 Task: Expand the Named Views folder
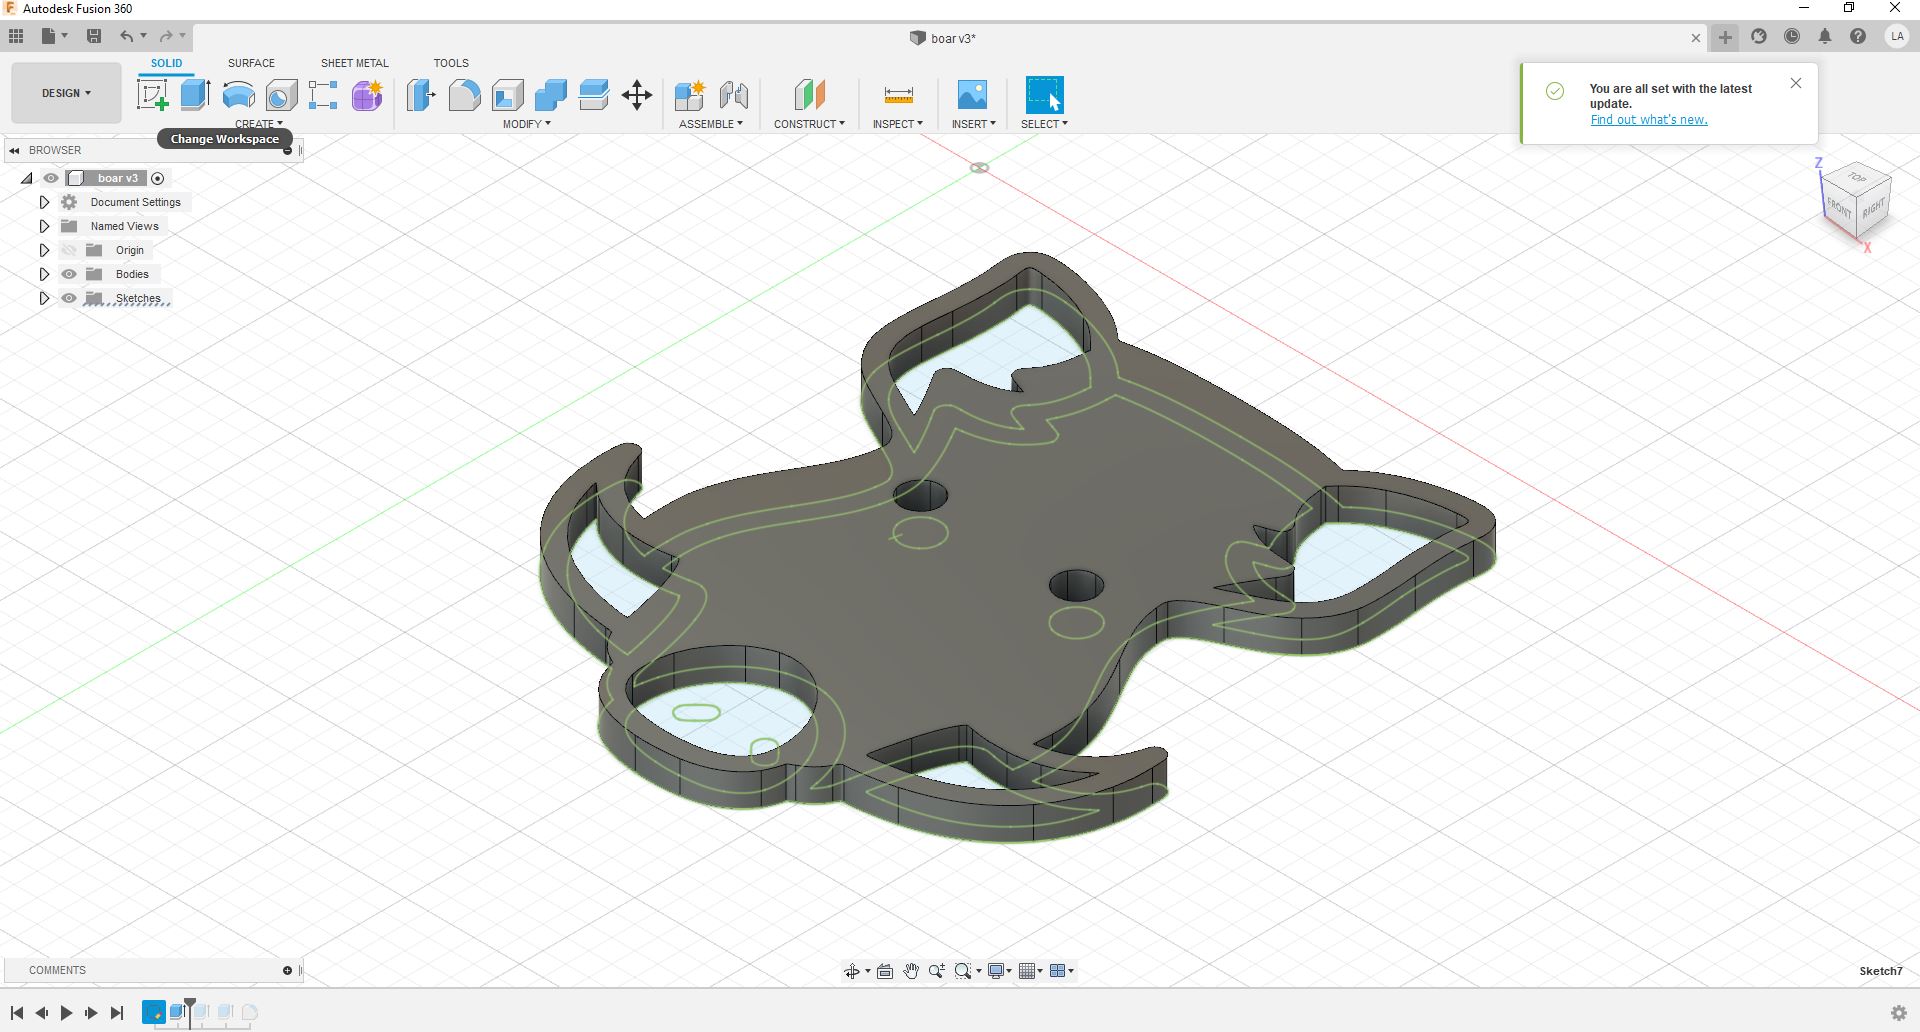[44, 226]
